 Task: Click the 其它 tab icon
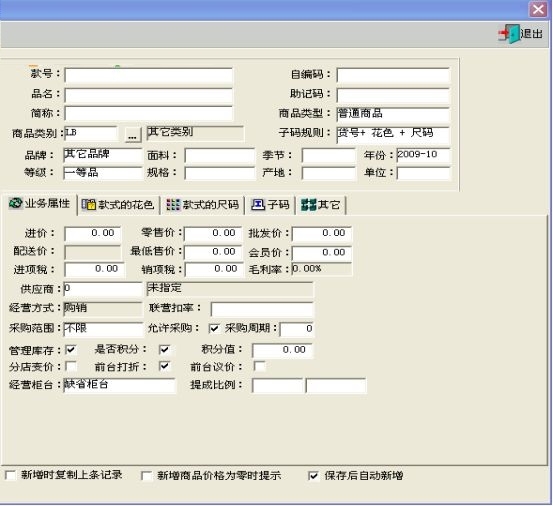tap(309, 205)
